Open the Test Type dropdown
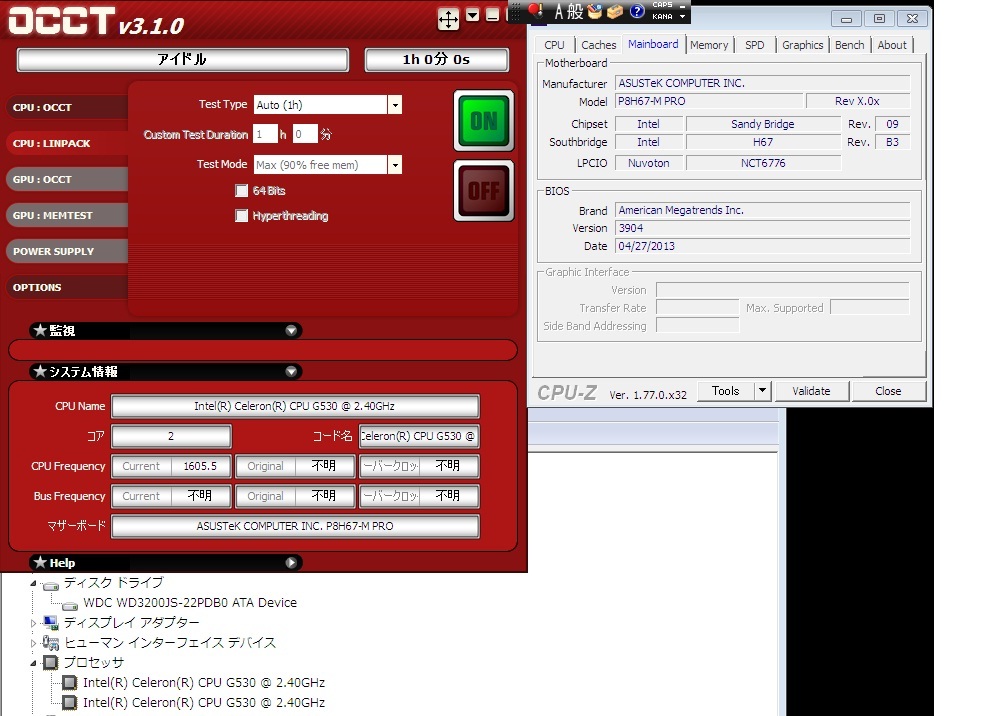Screen dimensions: 1008x716 coord(395,105)
